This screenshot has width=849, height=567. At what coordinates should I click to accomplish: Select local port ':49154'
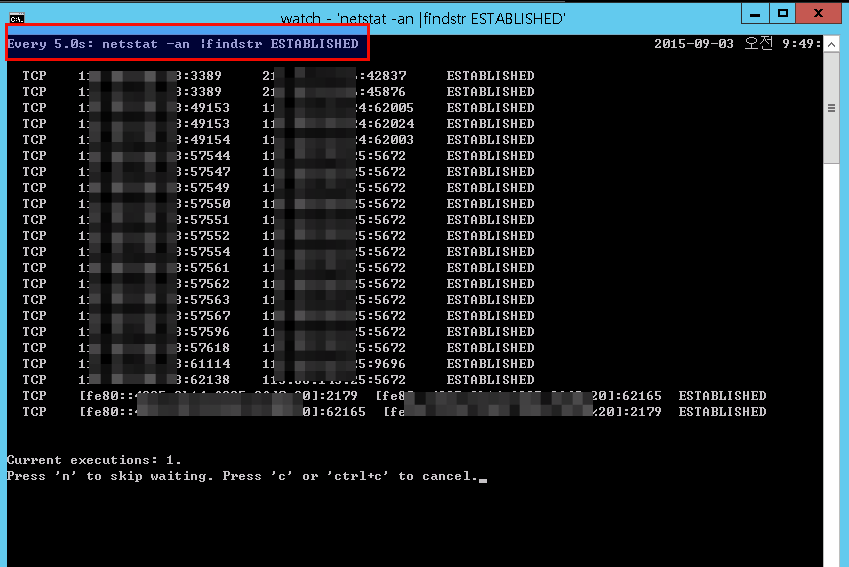click(x=207, y=140)
